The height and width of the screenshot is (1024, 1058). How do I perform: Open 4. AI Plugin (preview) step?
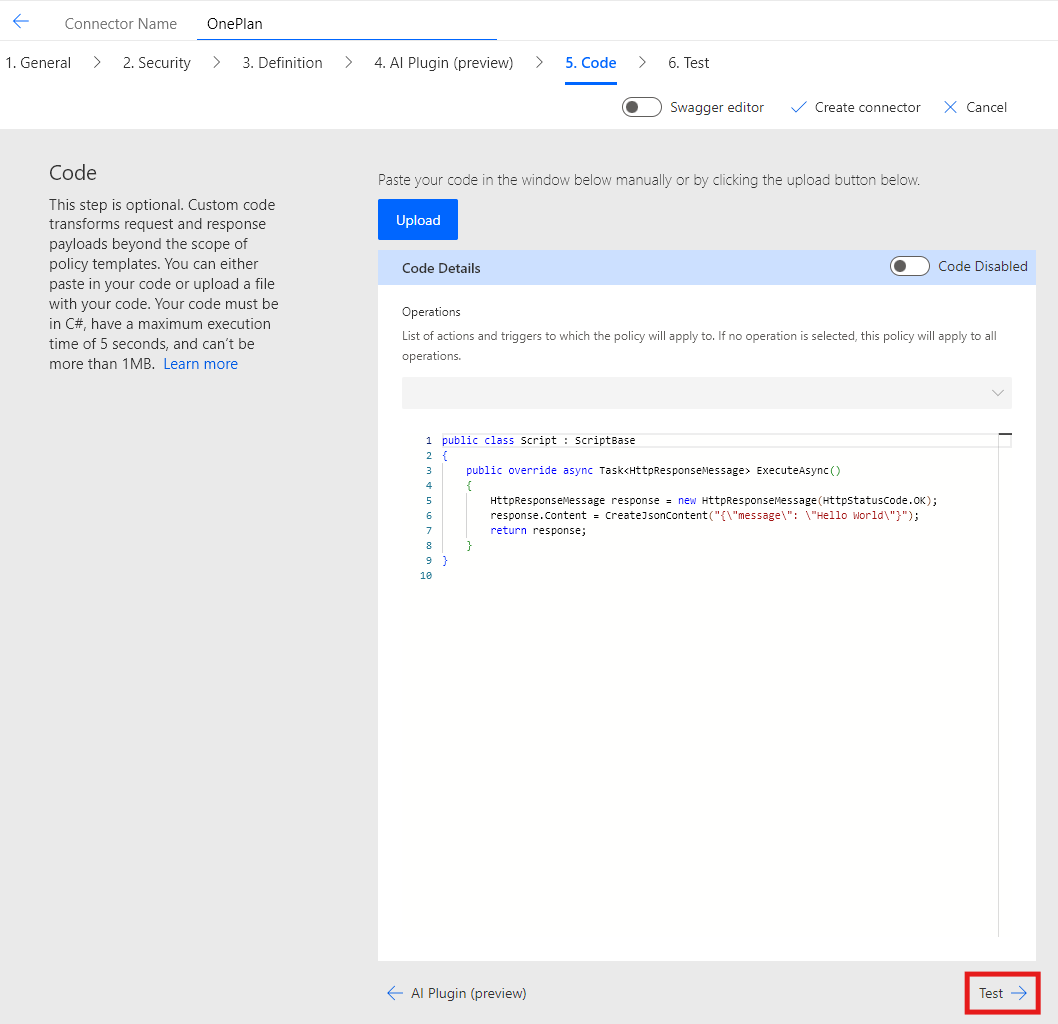coord(443,63)
